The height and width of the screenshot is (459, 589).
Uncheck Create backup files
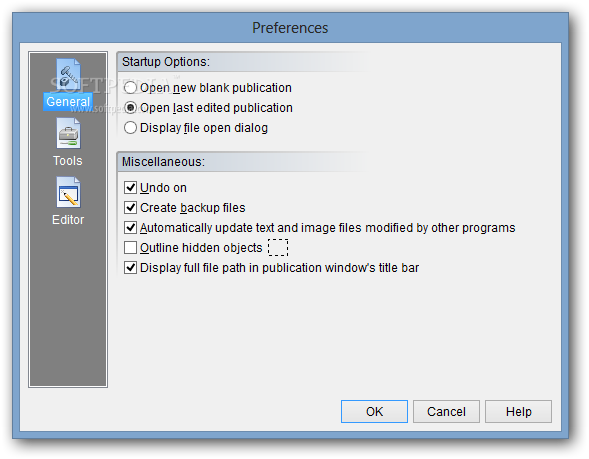point(130,207)
